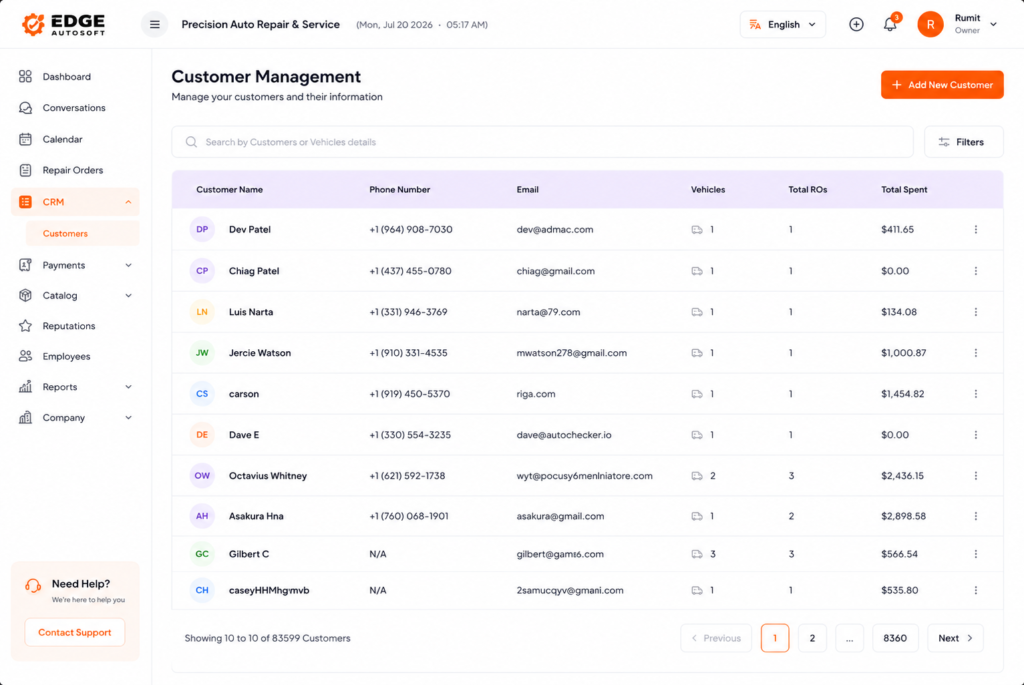Collapse the CRM section chevron
Image resolution: width=1024 pixels, height=685 pixels.
click(x=129, y=202)
